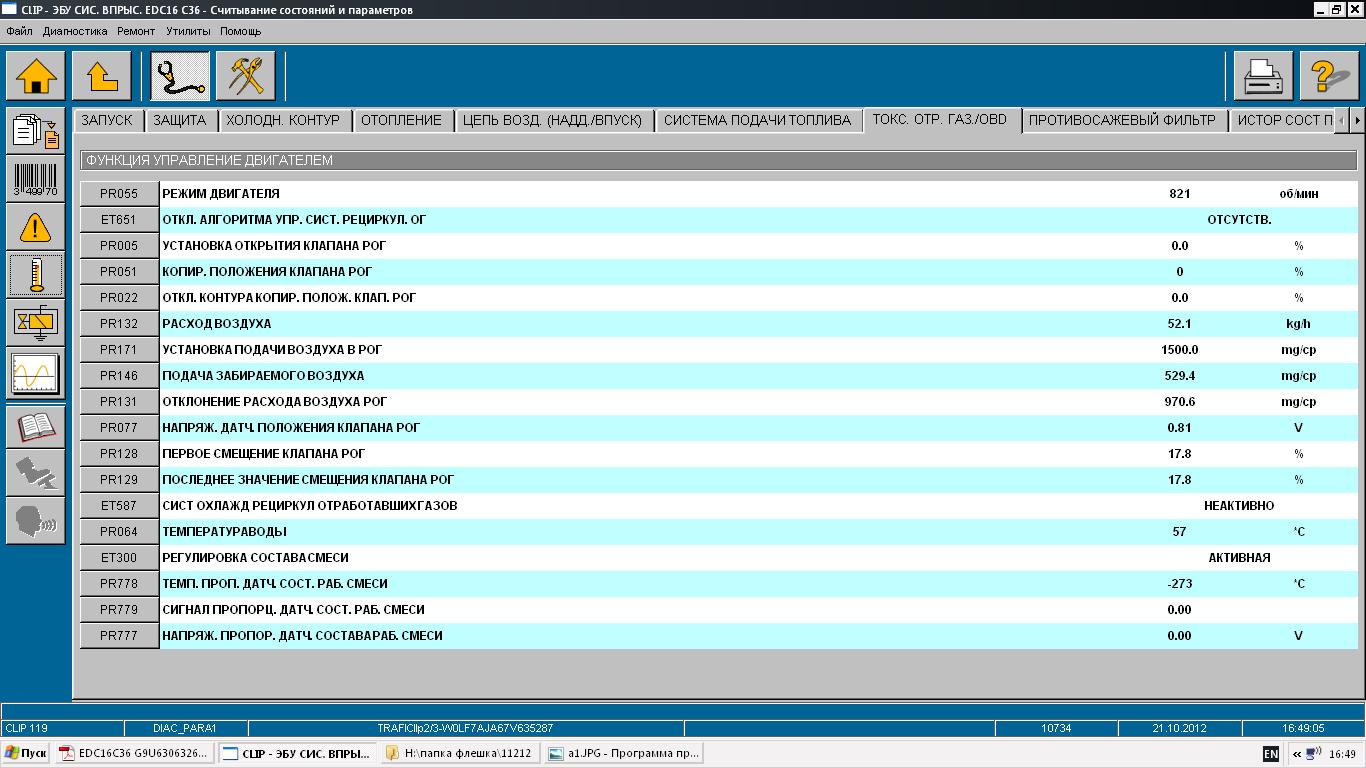
Task: Open the repair tools hammer-and-wrench icon
Action: pos(246,76)
